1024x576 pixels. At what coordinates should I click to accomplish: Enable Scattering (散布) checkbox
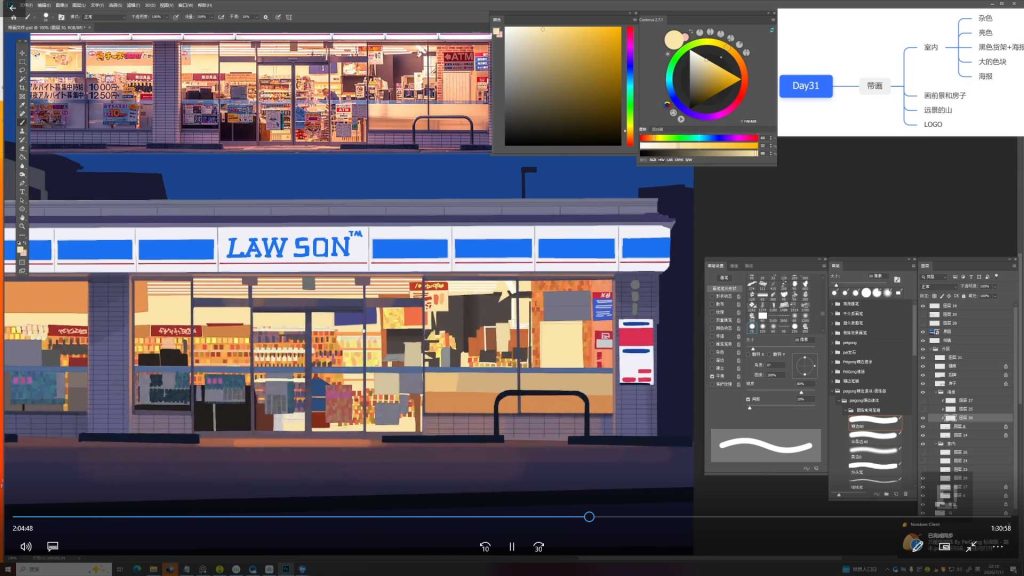point(712,304)
